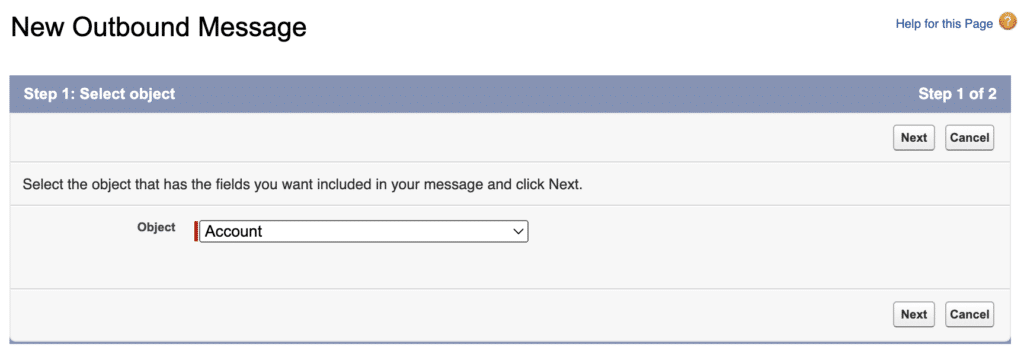Image resolution: width=1024 pixels, height=363 pixels.
Task: Click the blank area left of bottom Next button
Action: (451, 314)
